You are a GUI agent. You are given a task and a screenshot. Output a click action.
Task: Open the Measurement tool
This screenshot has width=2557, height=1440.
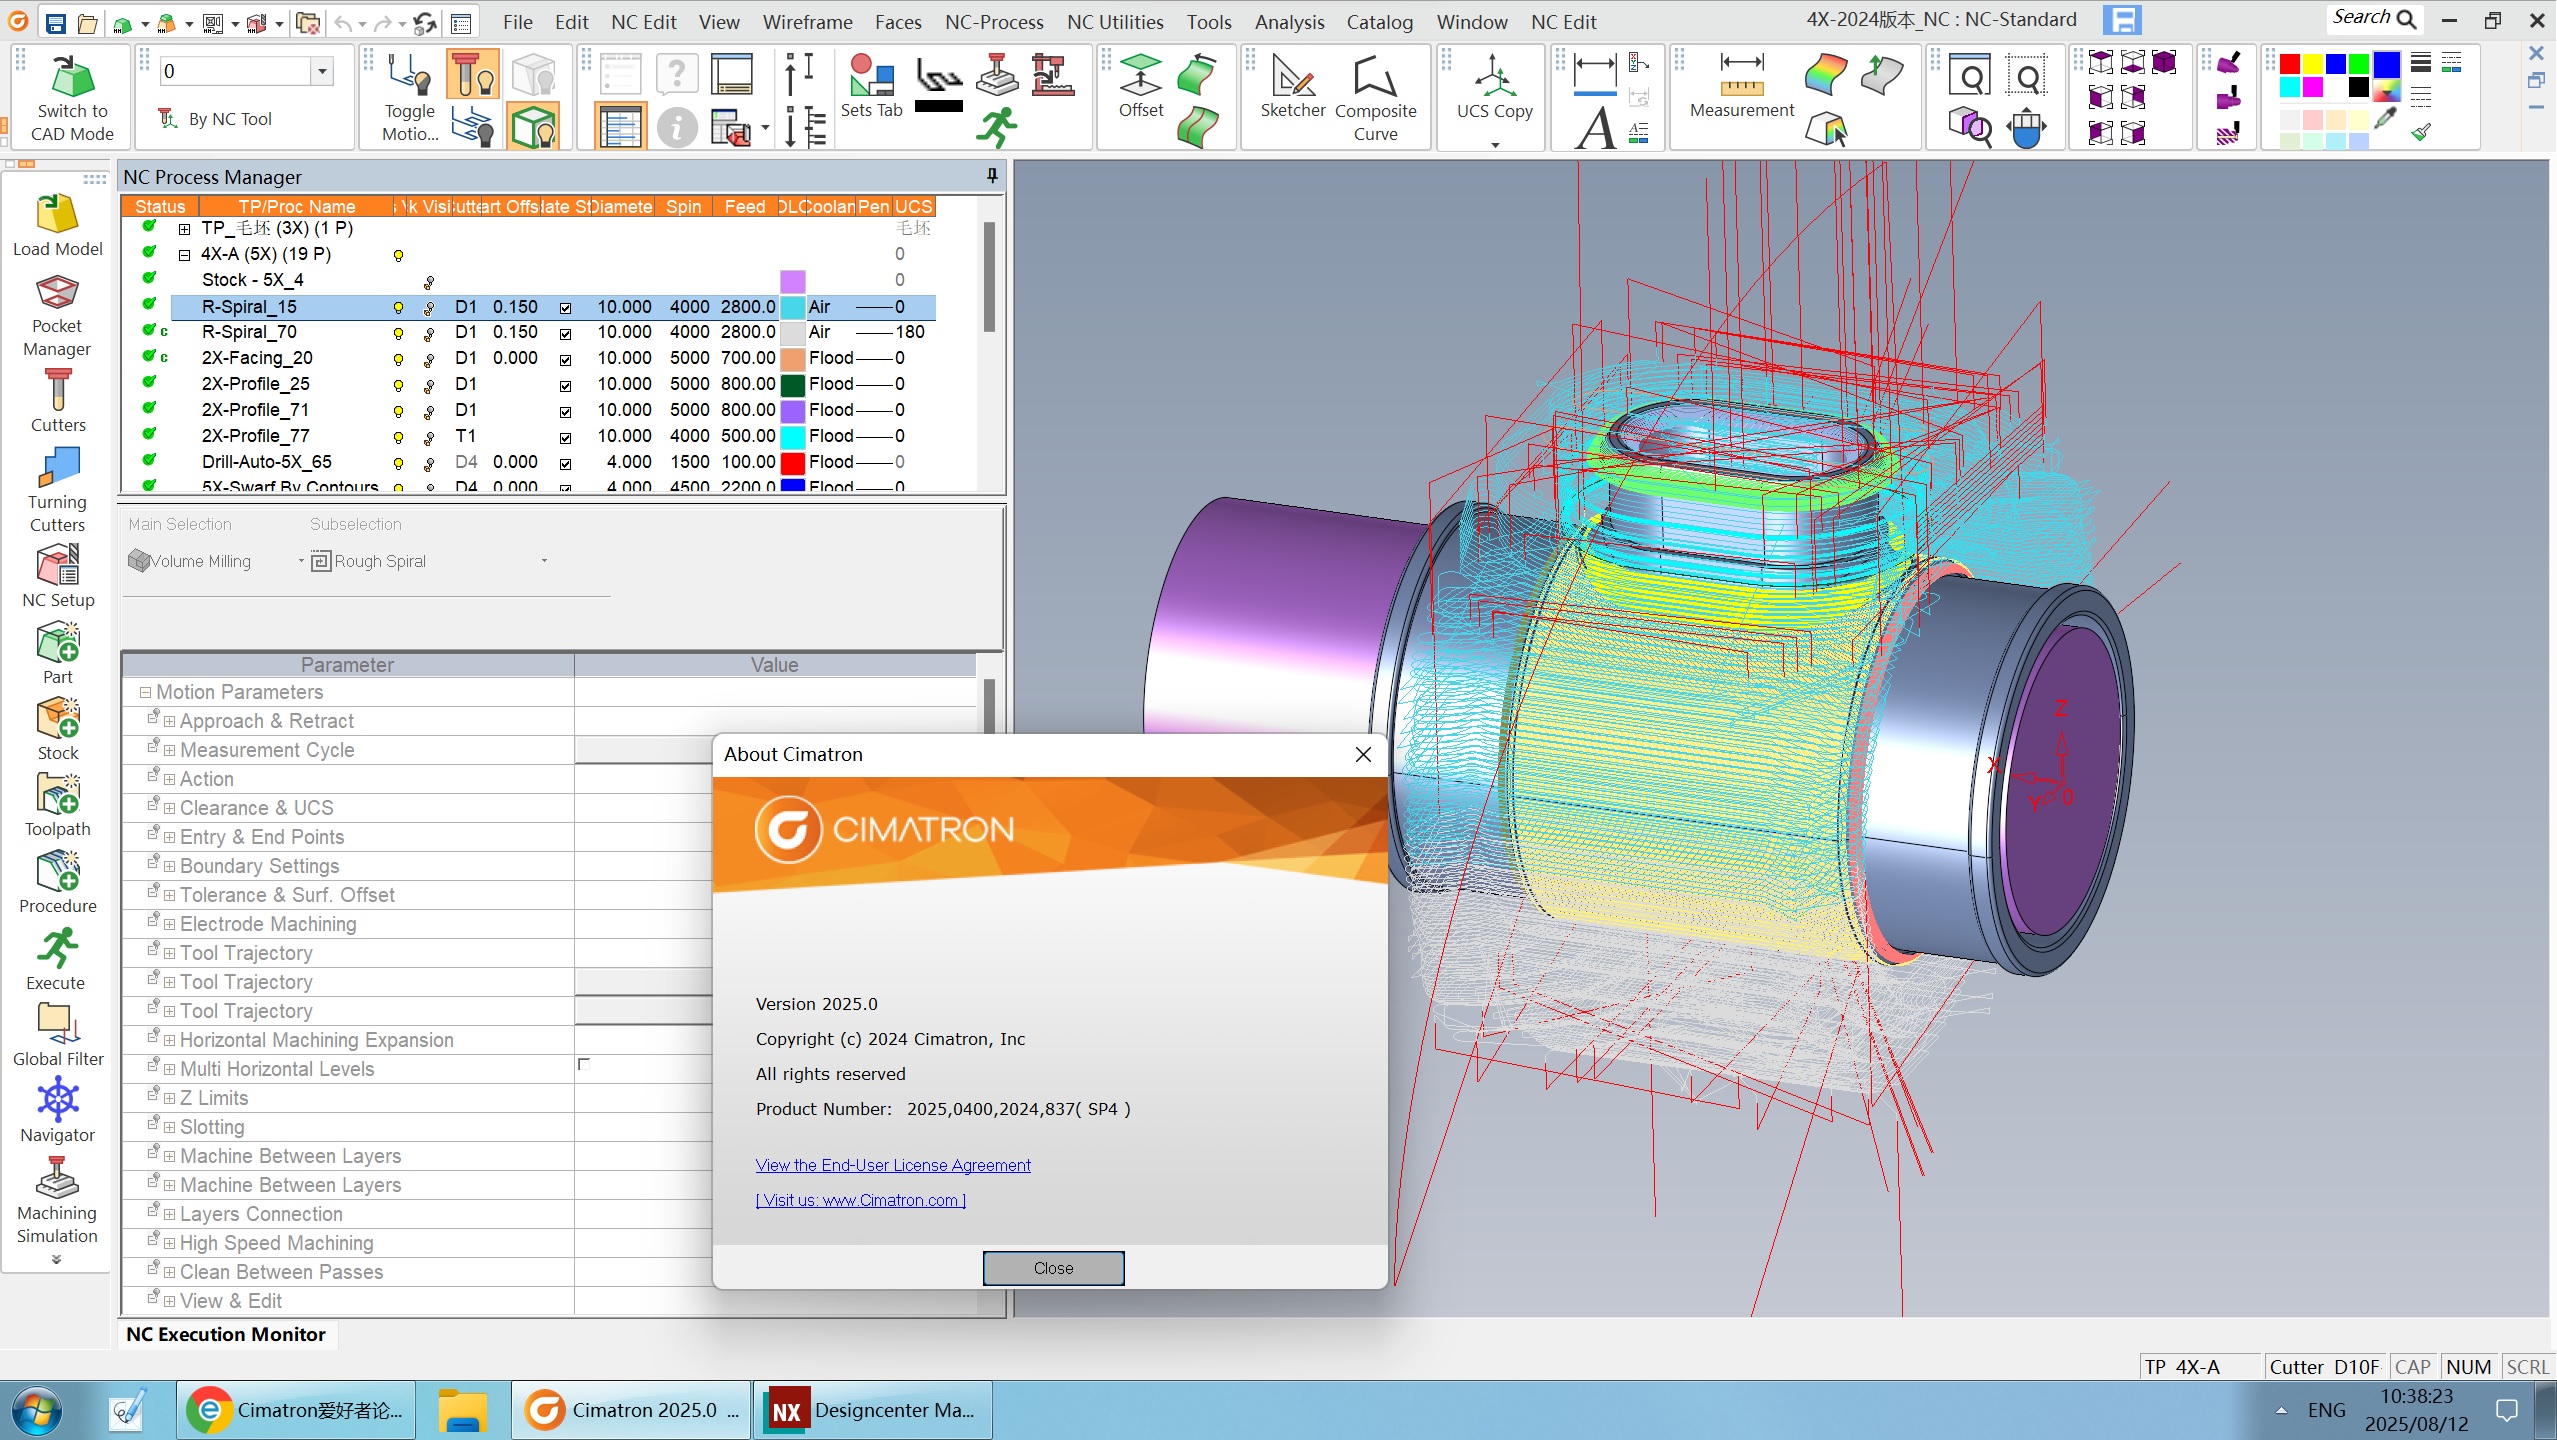tap(1742, 86)
